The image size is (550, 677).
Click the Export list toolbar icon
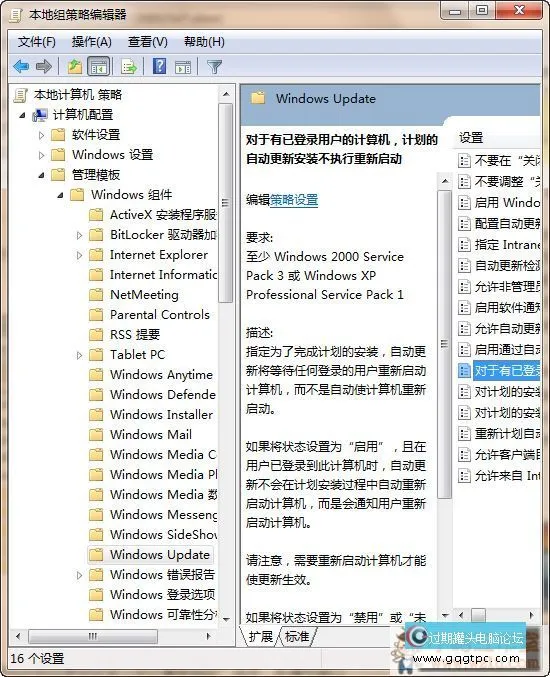[129, 66]
